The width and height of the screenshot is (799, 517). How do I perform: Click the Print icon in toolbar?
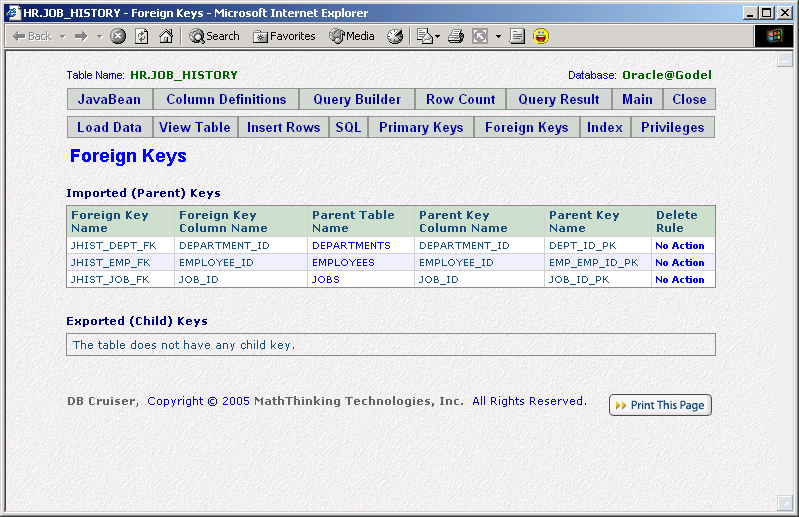tap(456, 36)
